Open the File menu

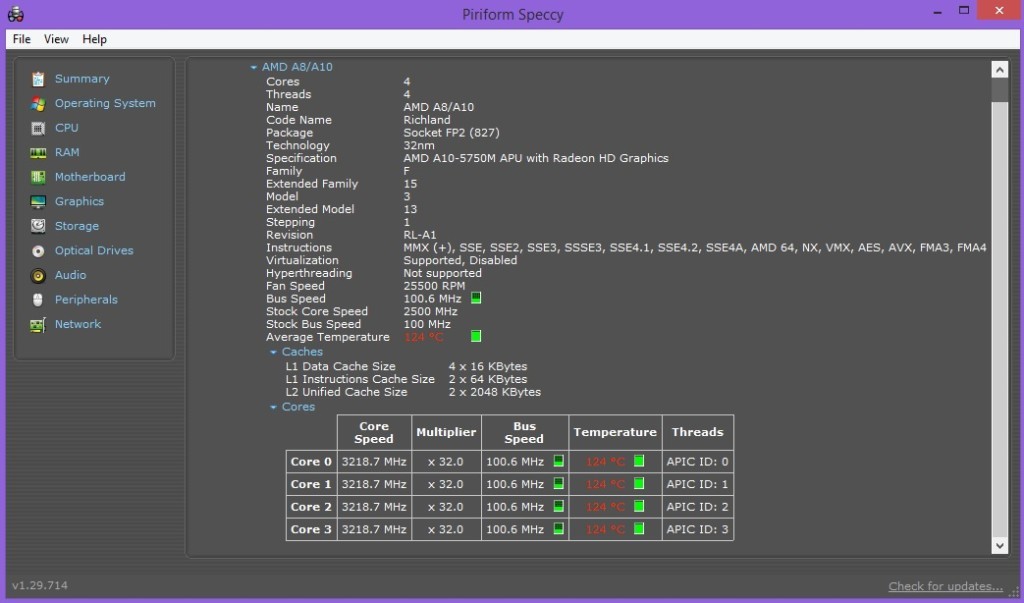pos(22,39)
